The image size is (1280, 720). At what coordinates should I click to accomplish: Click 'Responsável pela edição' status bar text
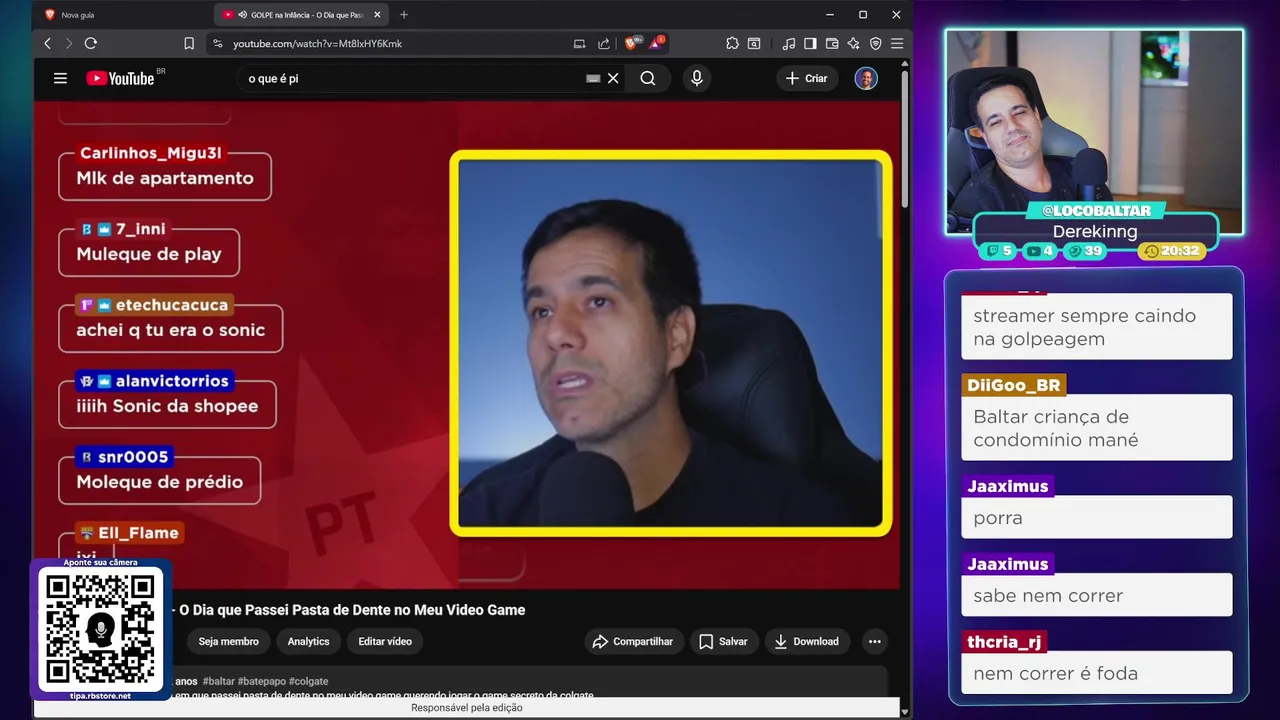466,708
